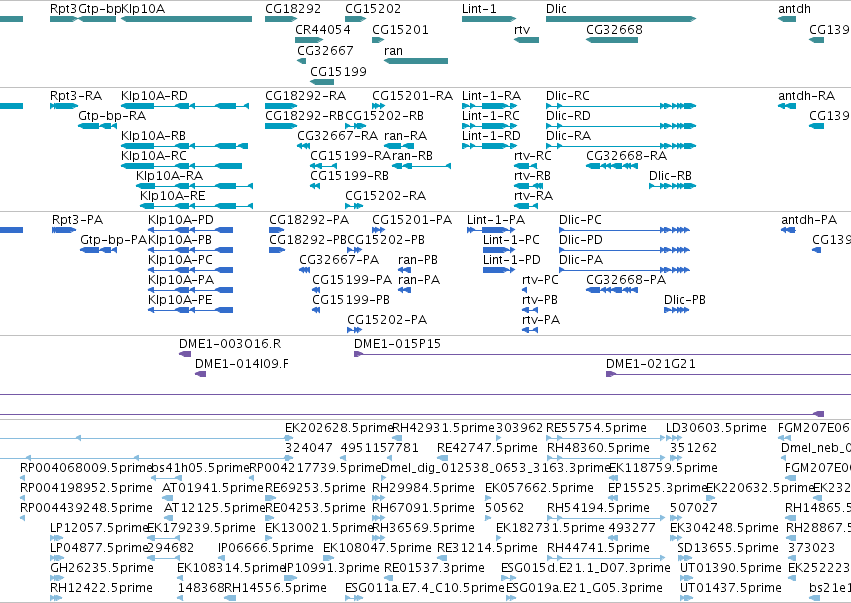
Task: Click the rtv-PB protein label
Action: [540, 300]
